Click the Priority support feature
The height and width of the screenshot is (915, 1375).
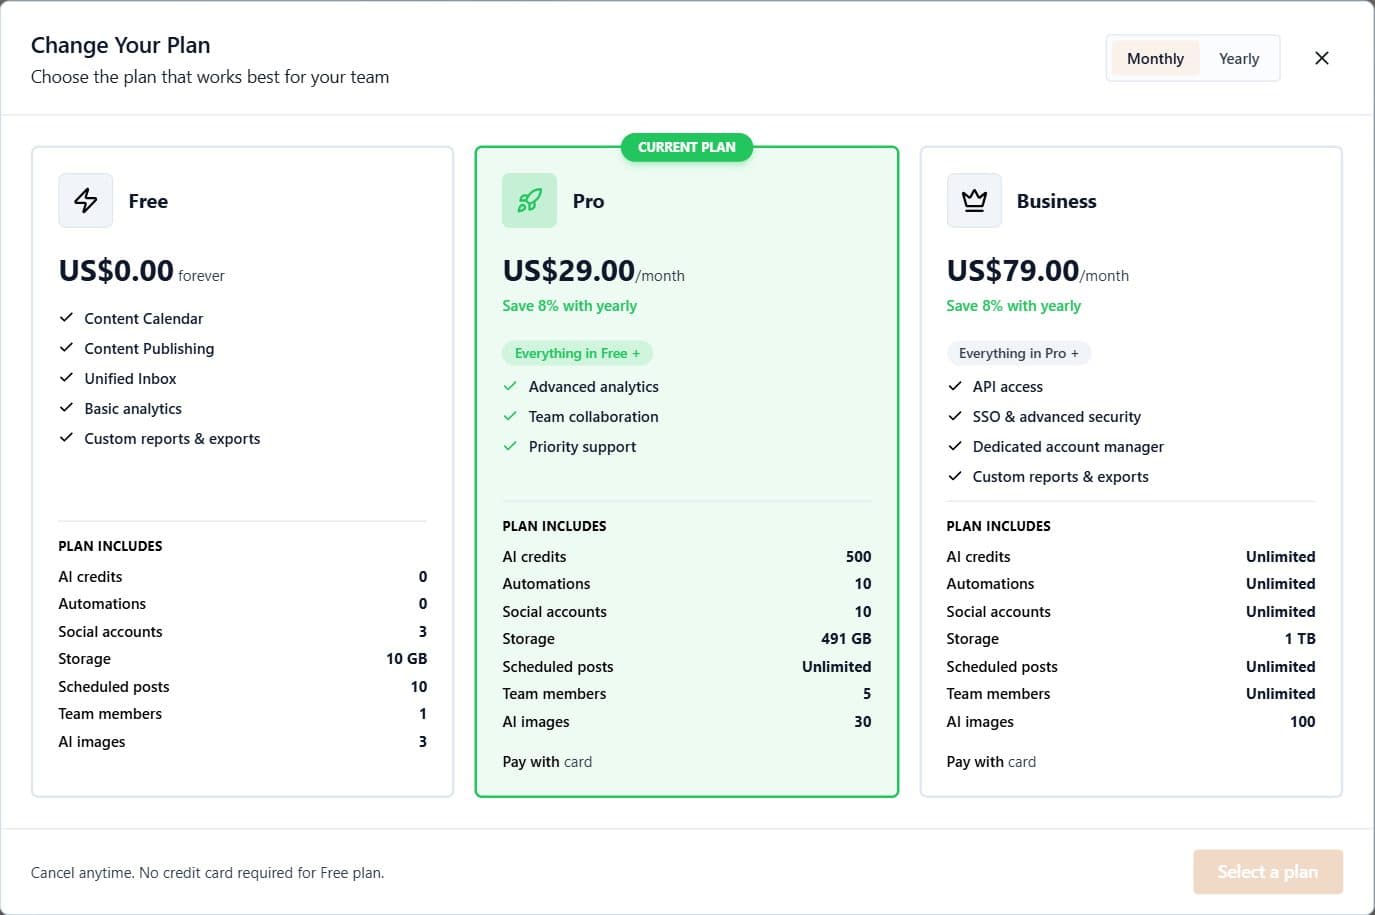coord(582,447)
